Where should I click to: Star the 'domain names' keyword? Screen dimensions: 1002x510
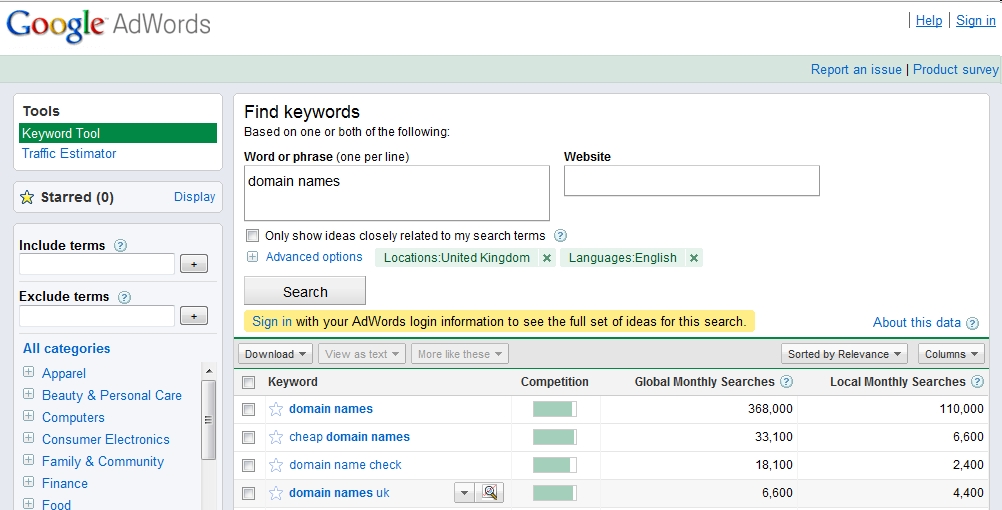[x=275, y=409]
